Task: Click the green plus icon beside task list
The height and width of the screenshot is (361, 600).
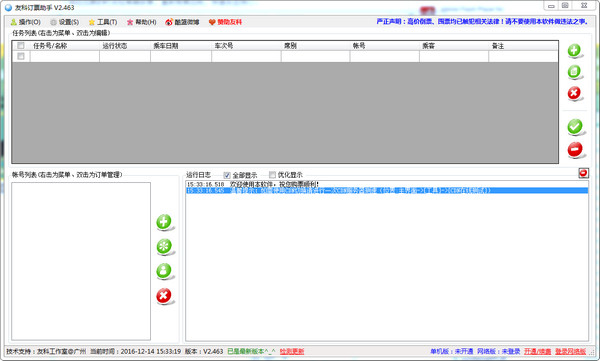Action: coord(574,51)
